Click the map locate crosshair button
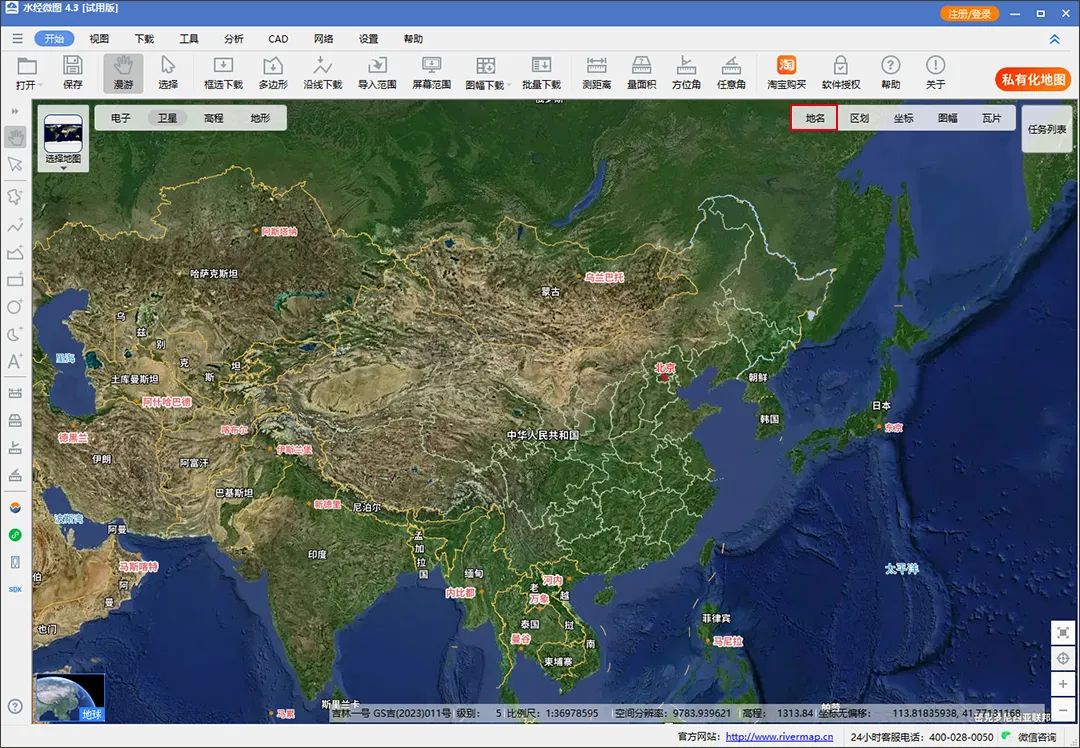Screen dimensions: 1080x748 click(1063, 658)
